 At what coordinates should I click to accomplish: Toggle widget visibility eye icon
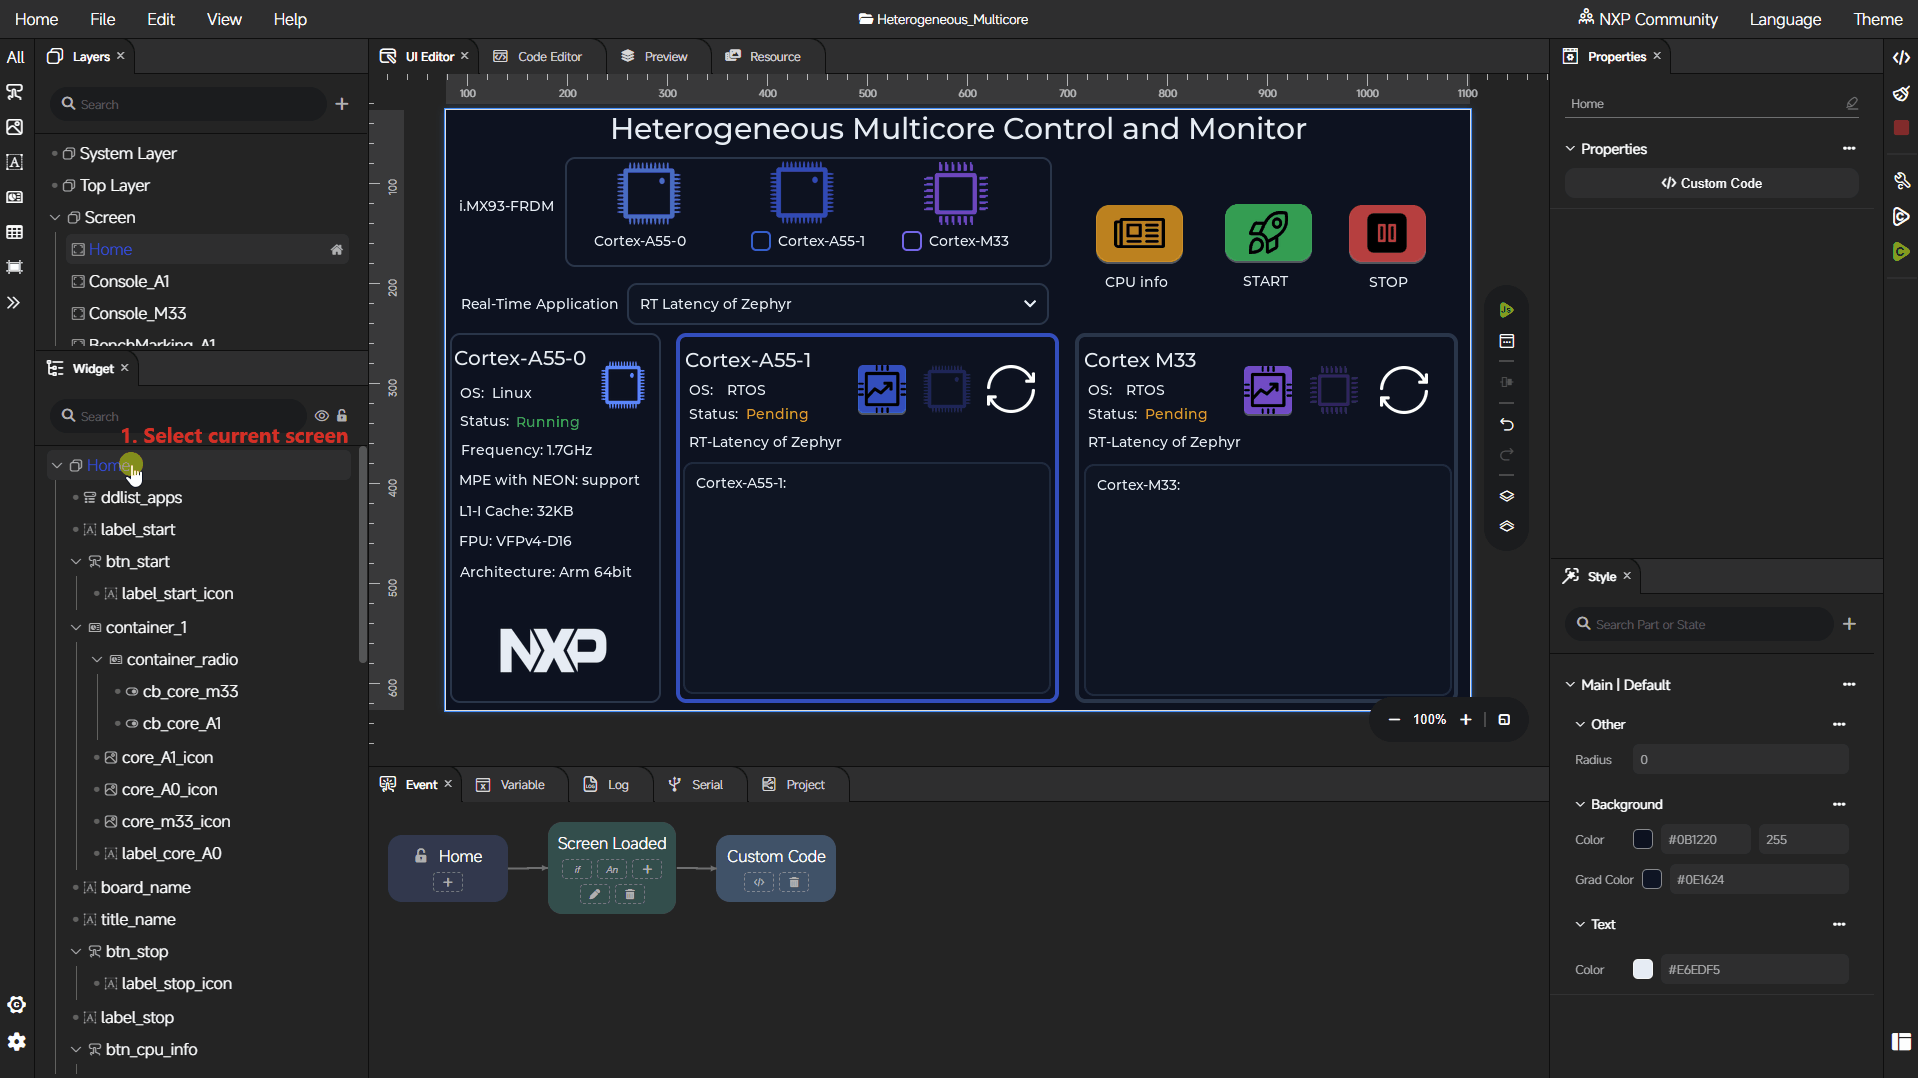click(322, 416)
